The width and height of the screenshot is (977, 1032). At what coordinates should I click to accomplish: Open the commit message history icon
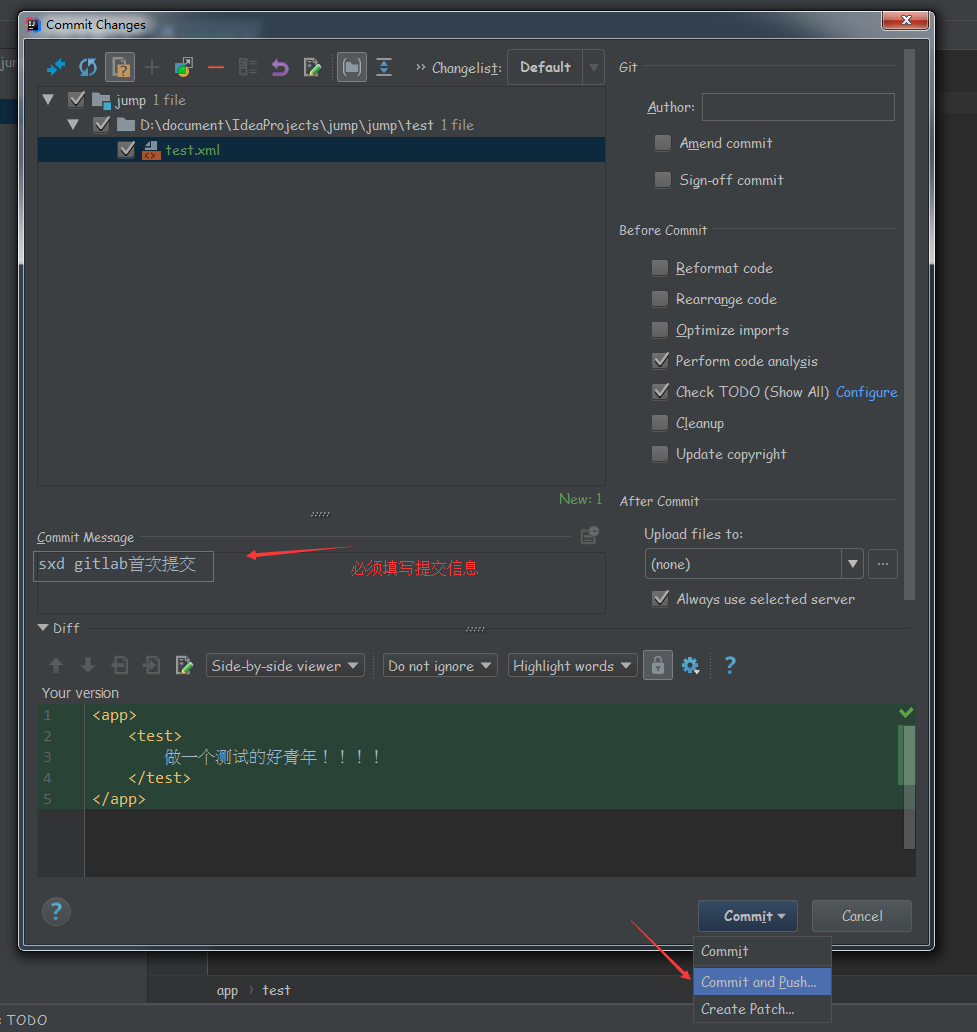[590, 535]
